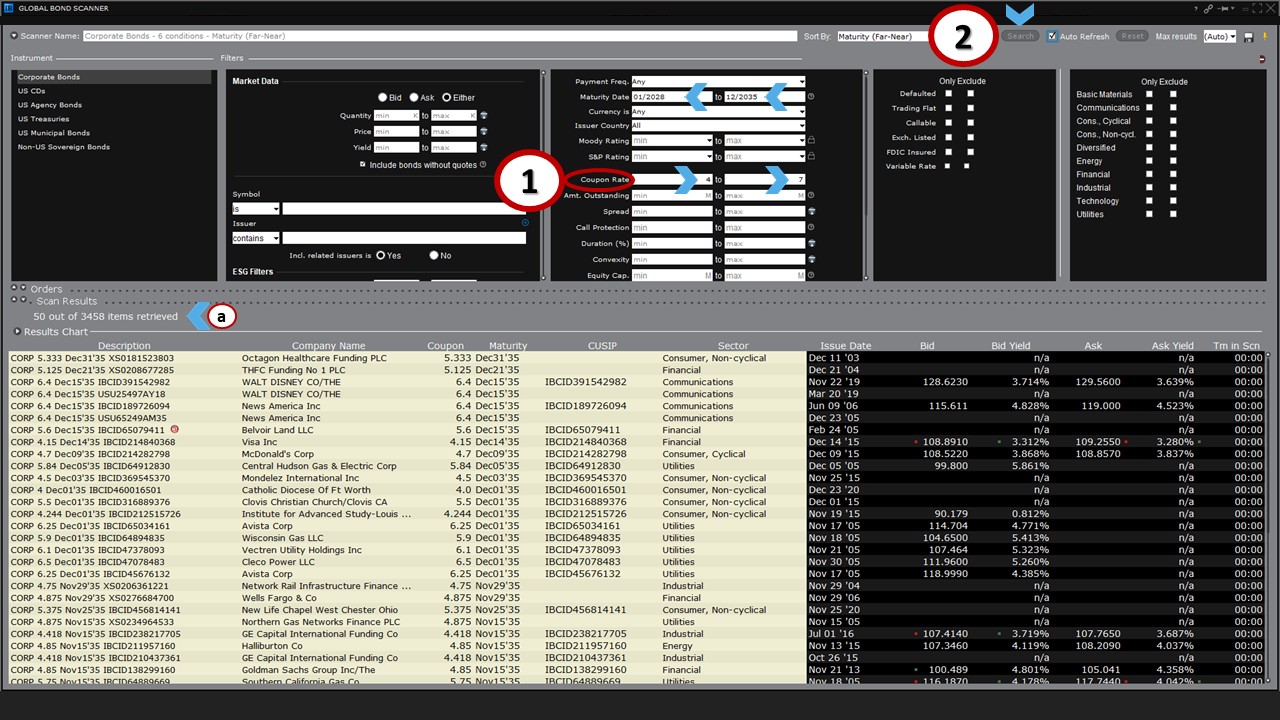This screenshot has height=720, width=1280.
Task: Click the lock icon next to Moody Rating
Action: click(812, 140)
